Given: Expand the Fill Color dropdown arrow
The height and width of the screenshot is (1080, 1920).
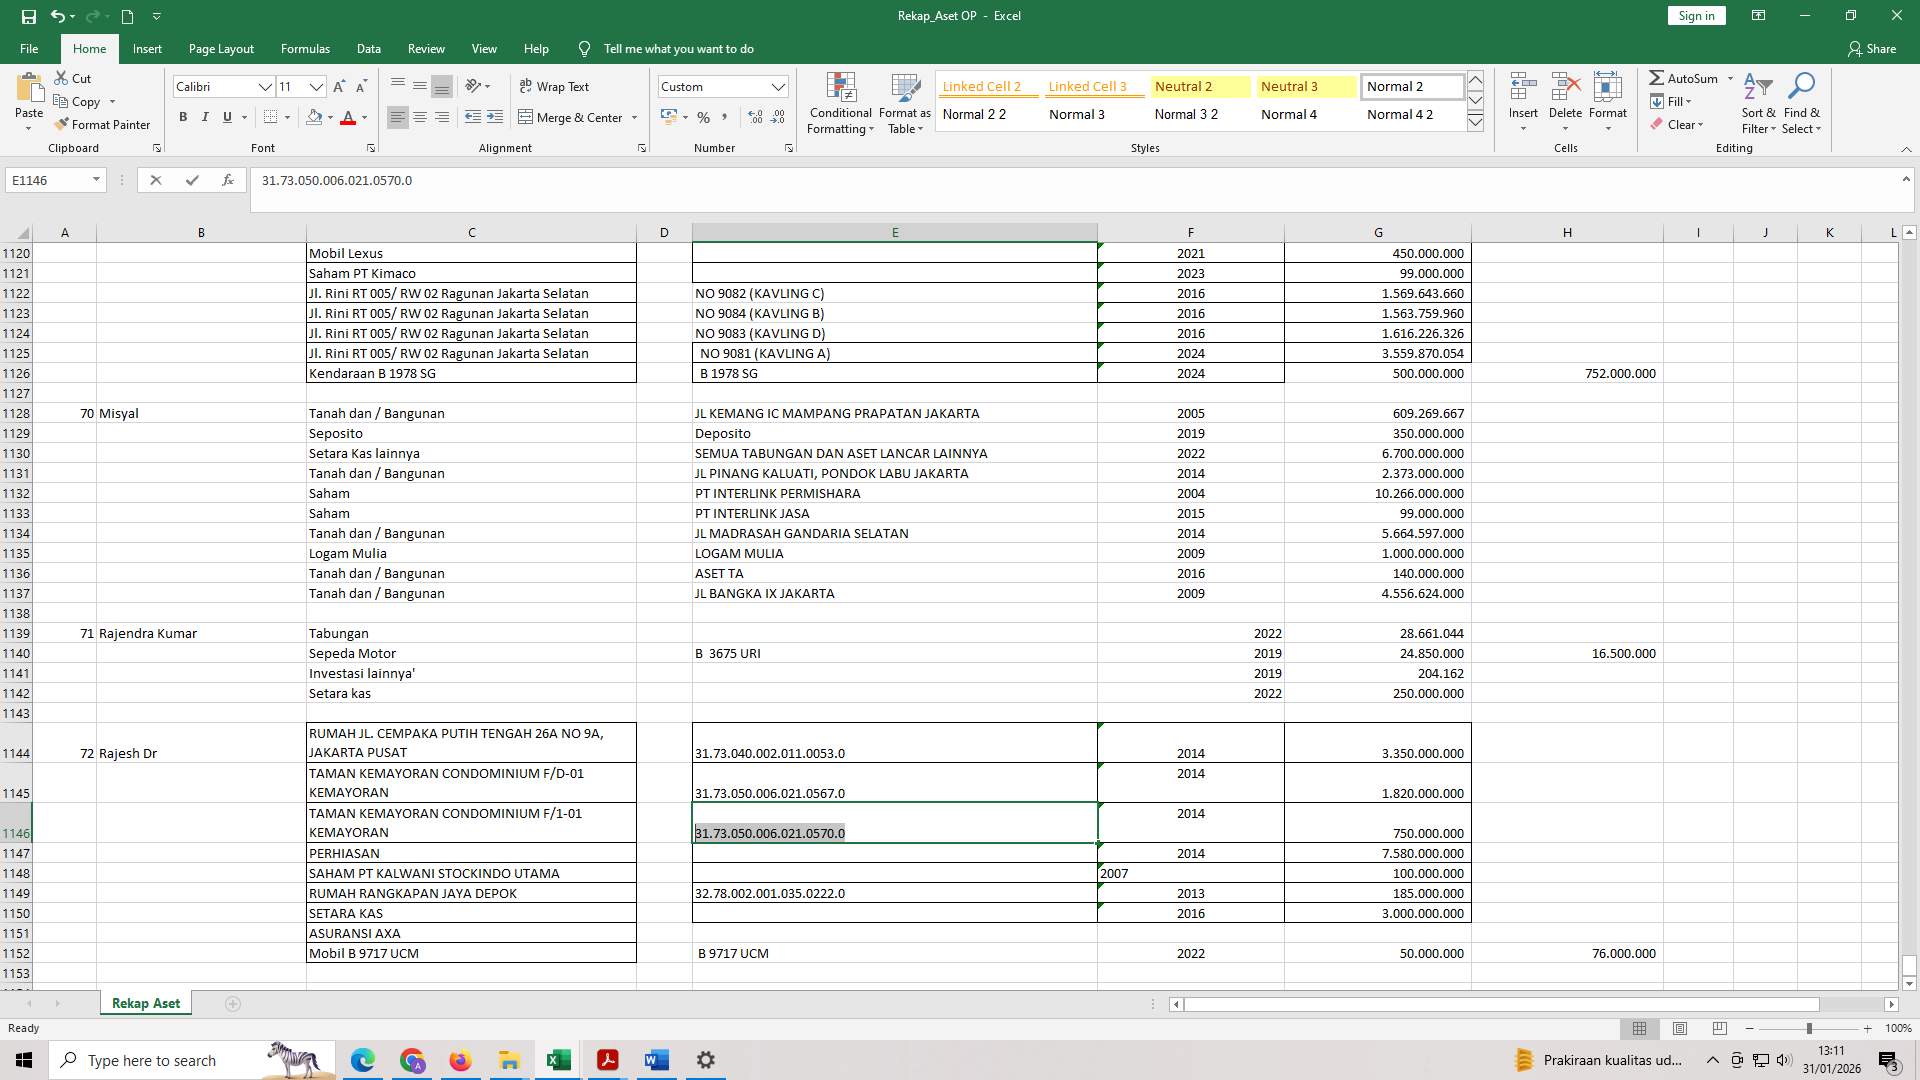Looking at the screenshot, I should [x=331, y=117].
